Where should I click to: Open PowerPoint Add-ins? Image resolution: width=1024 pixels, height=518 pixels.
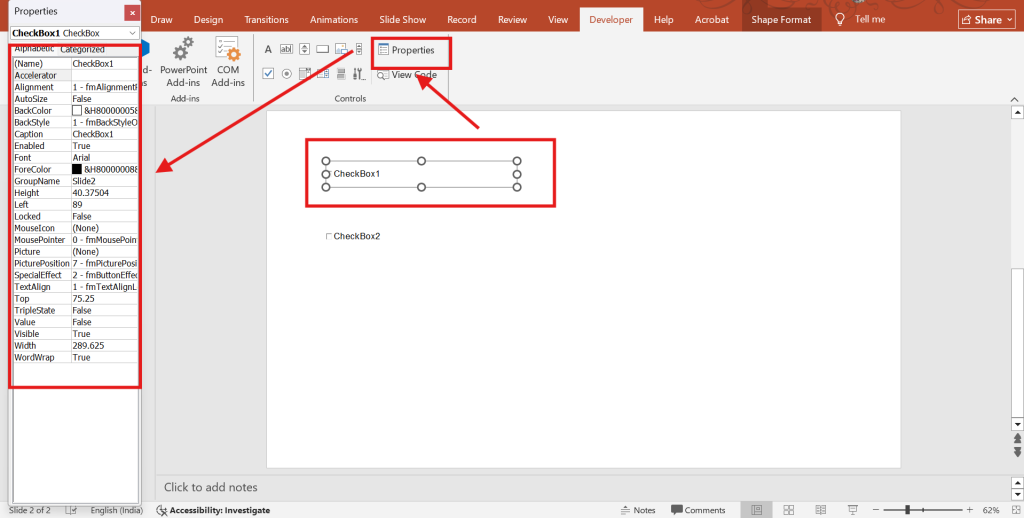(x=184, y=62)
